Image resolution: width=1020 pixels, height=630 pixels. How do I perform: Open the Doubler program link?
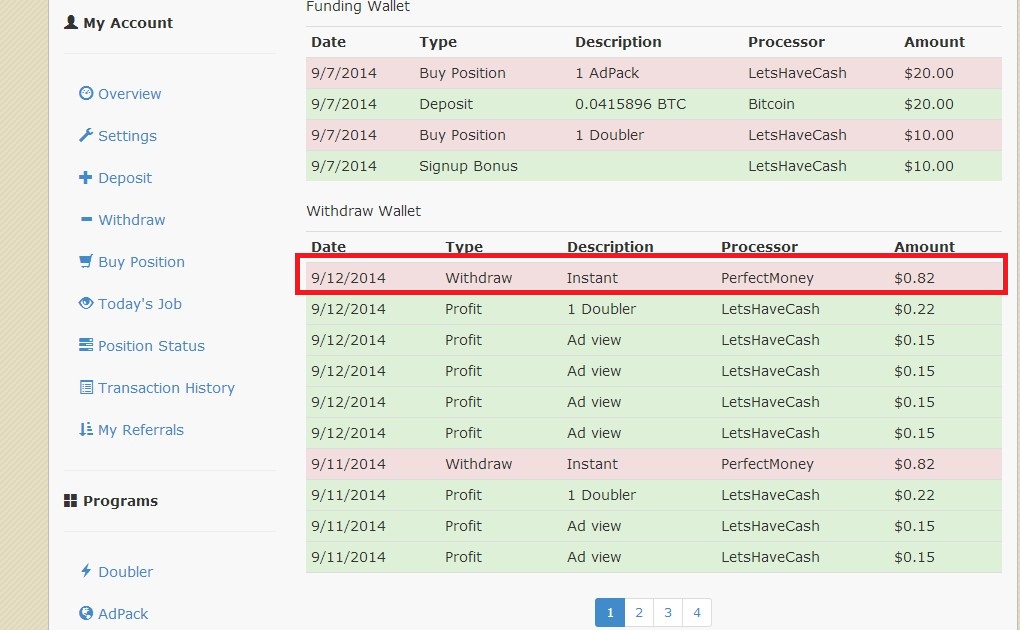pyautogui.click(x=125, y=572)
